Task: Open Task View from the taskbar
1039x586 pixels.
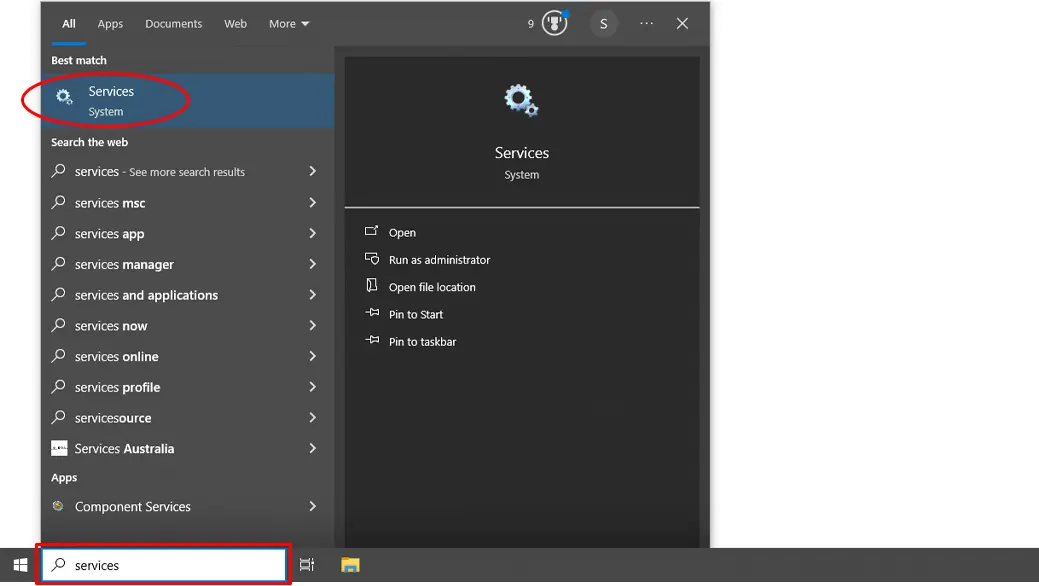Action: pos(307,565)
